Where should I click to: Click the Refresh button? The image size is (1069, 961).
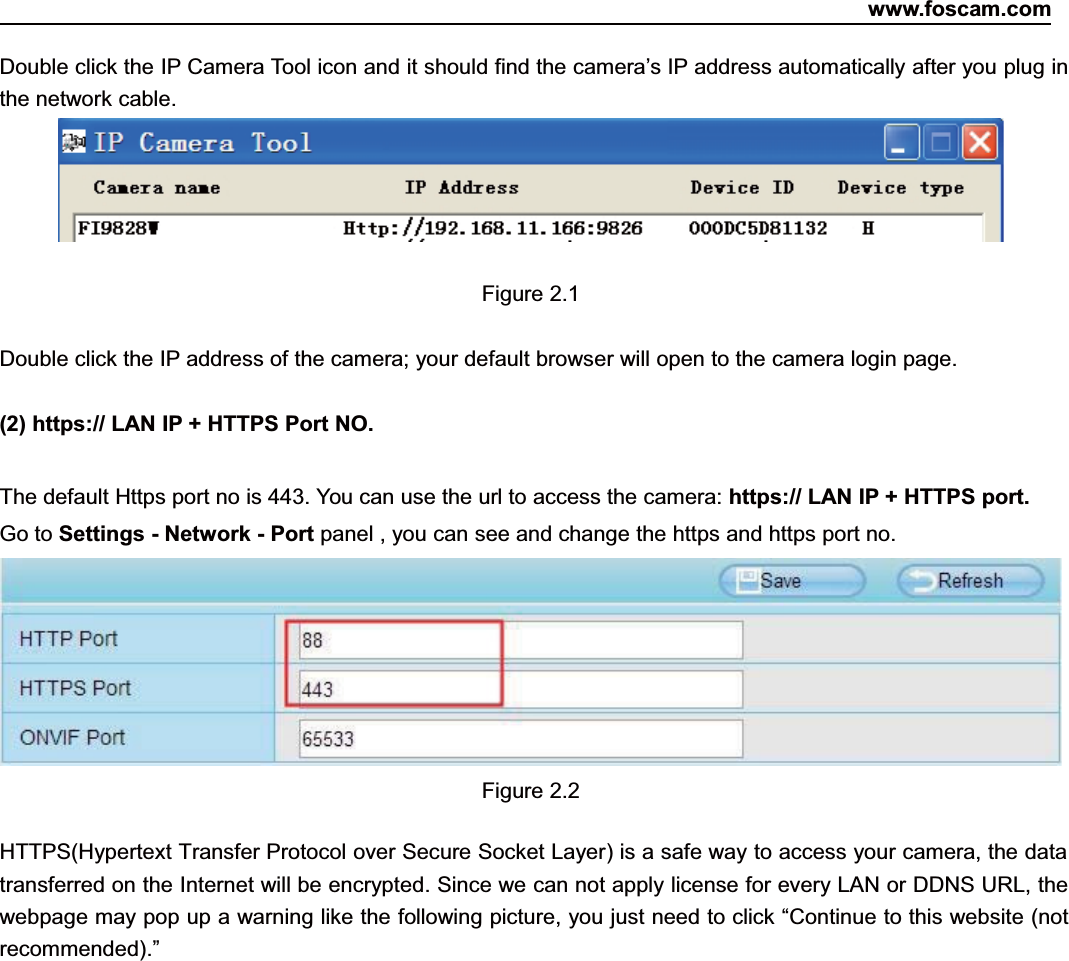point(970,581)
